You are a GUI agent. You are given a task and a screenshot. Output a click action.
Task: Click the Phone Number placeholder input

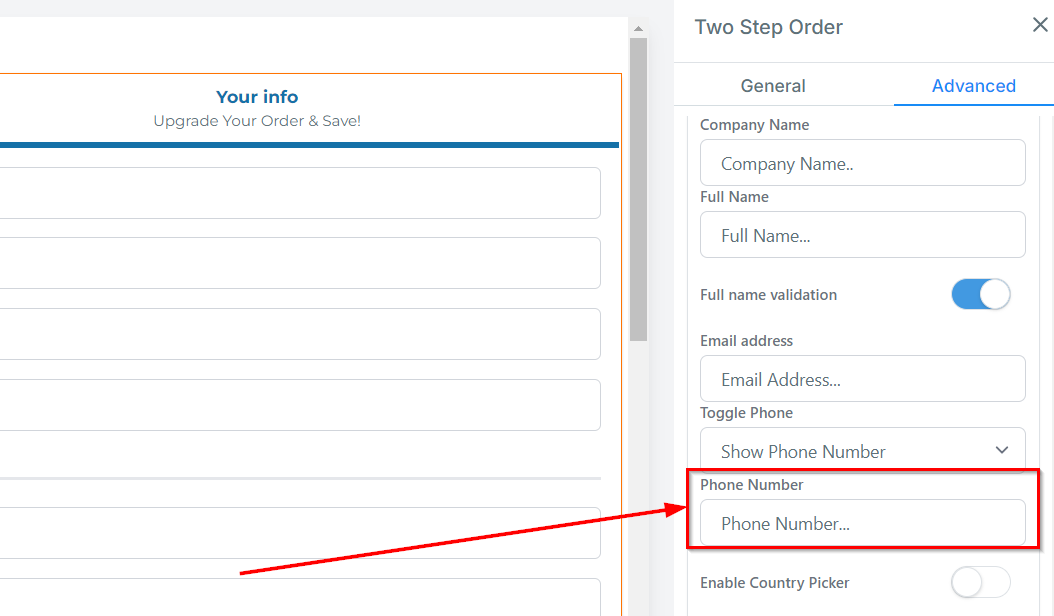862,523
